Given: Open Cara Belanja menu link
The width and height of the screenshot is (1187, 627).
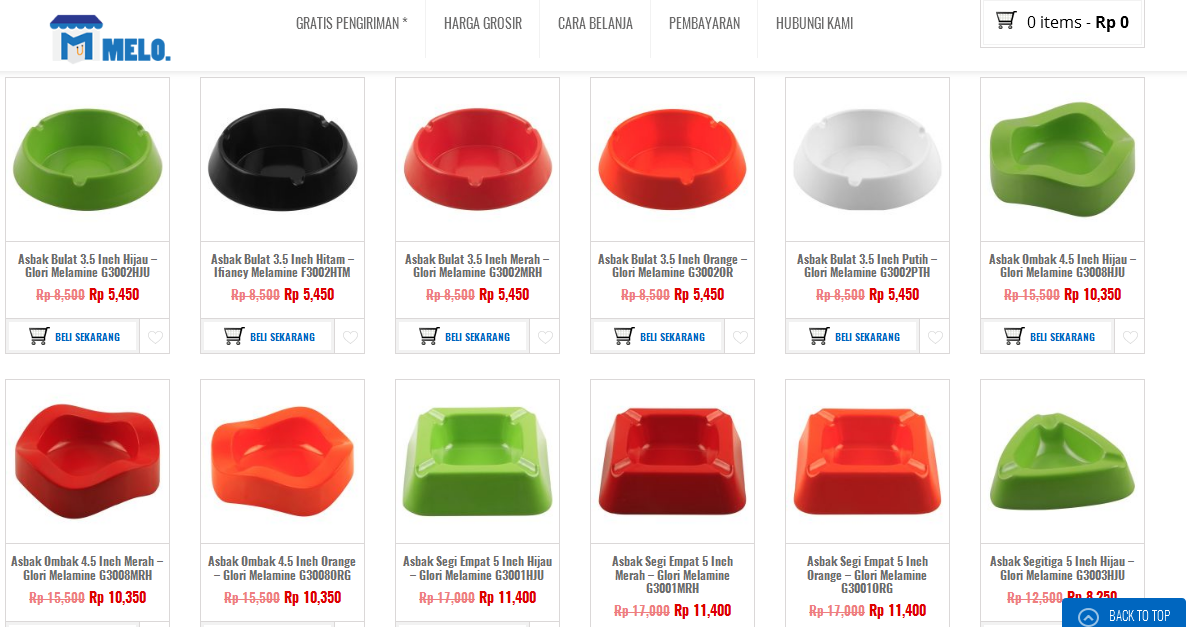Looking at the screenshot, I should tap(595, 23).
